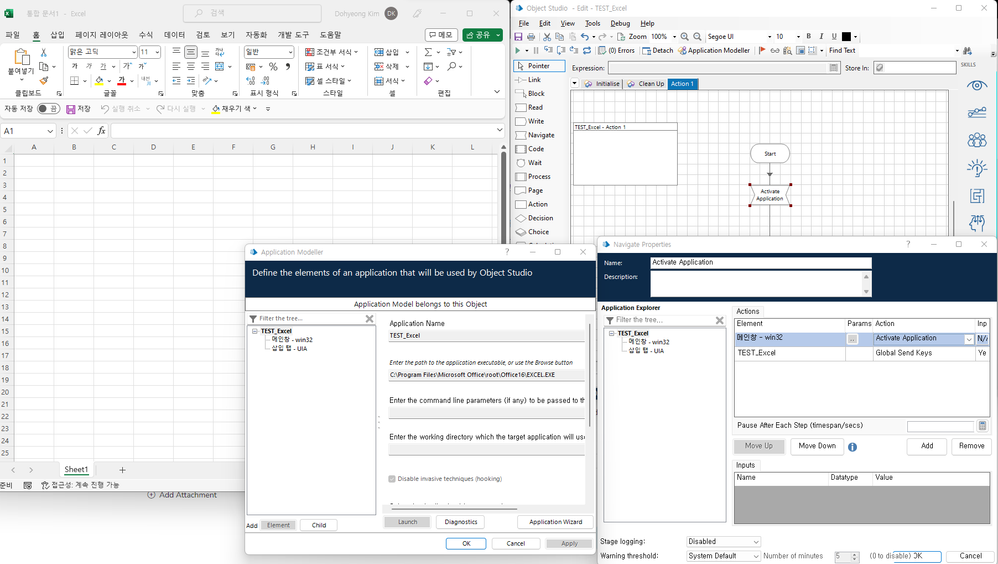Open the Activate Application action dropdown
The image size is (998, 564).
point(968,339)
